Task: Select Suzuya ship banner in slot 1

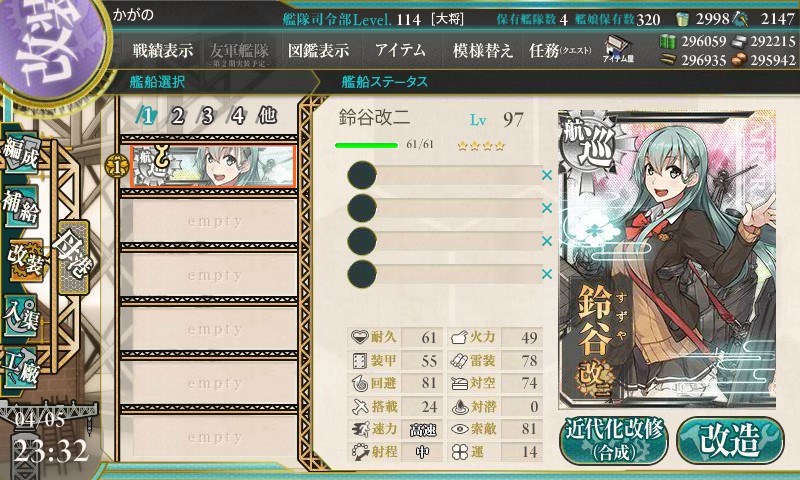Action: pos(213,166)
